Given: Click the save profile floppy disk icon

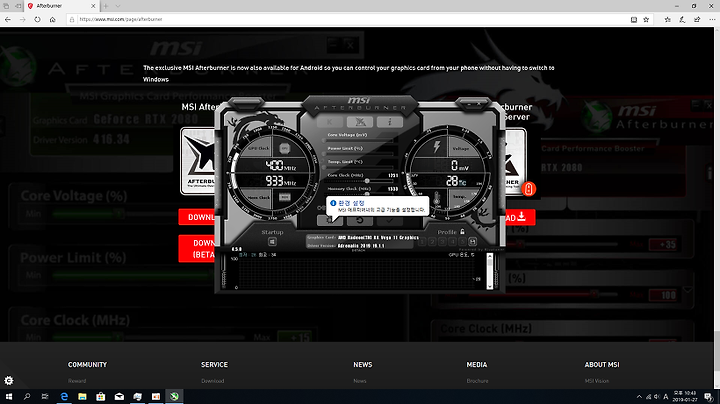Looking at the screenshot, I should point(472,241).
